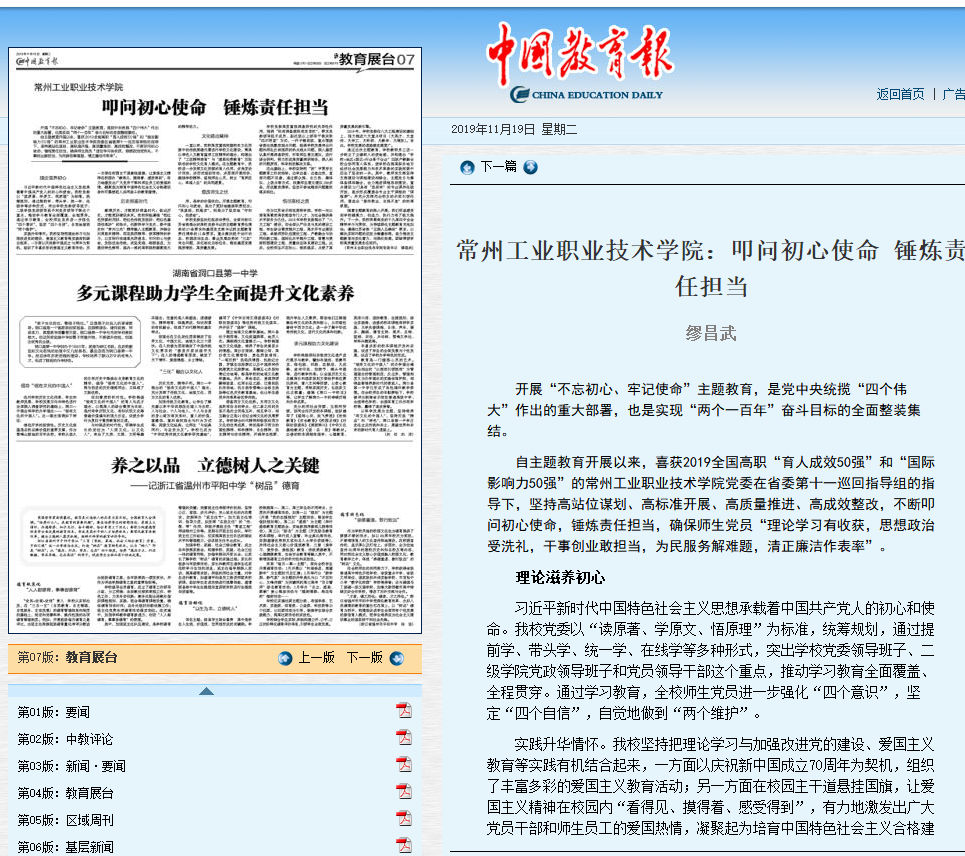The height and width of the screenshot is (856, 965).
Task: Click the China Education Daily logo
Action: [x=580, y=63]
